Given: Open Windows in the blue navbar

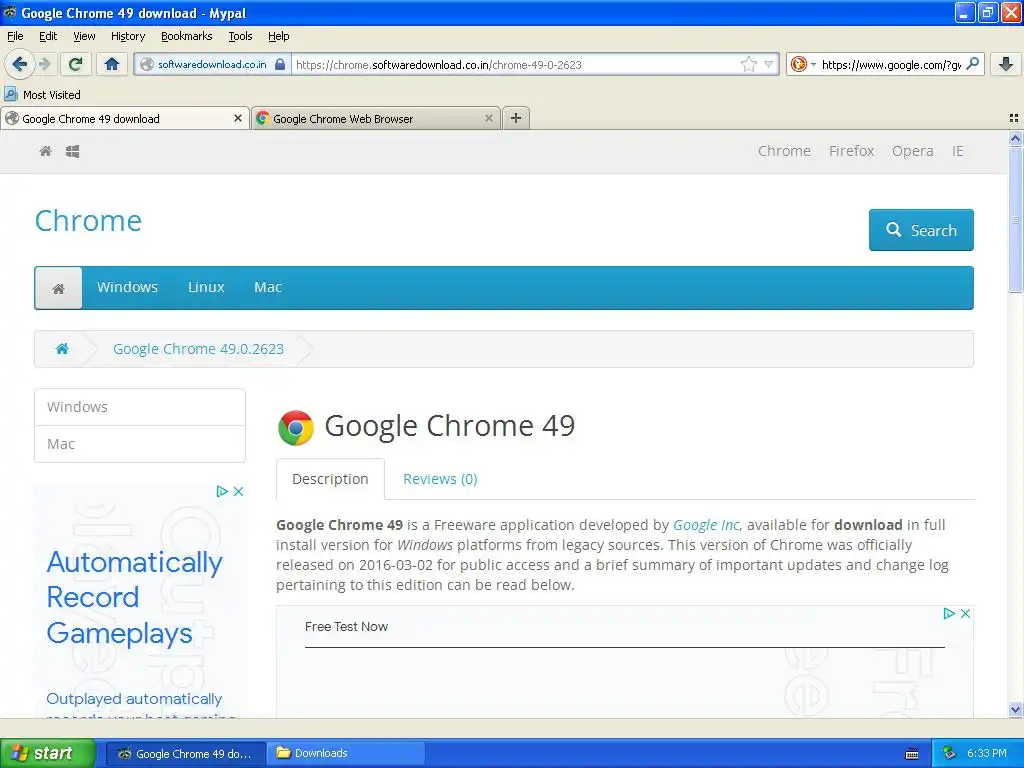Looking at the screenshot, I should (x=127, y=287).
